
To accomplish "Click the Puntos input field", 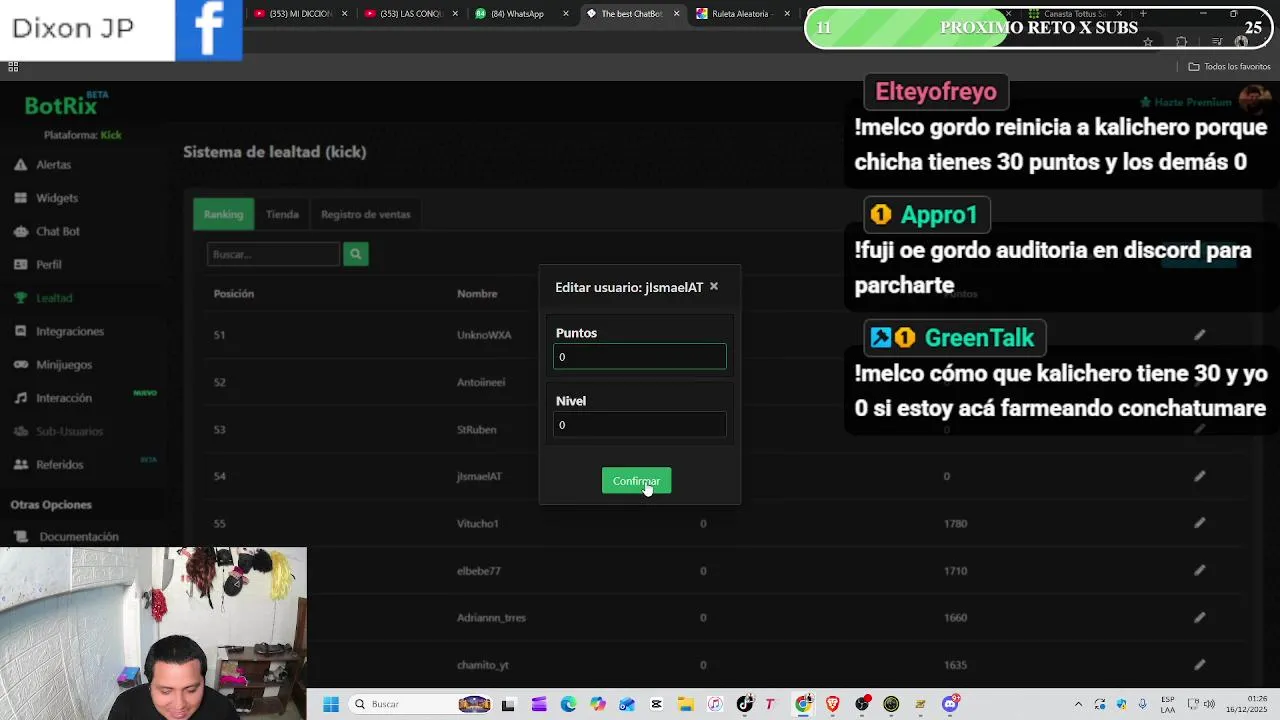I will (x=640, y=357).
